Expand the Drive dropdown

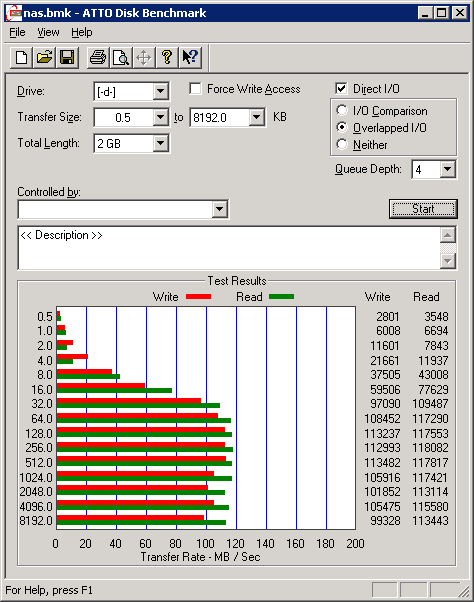pos(160,91)
